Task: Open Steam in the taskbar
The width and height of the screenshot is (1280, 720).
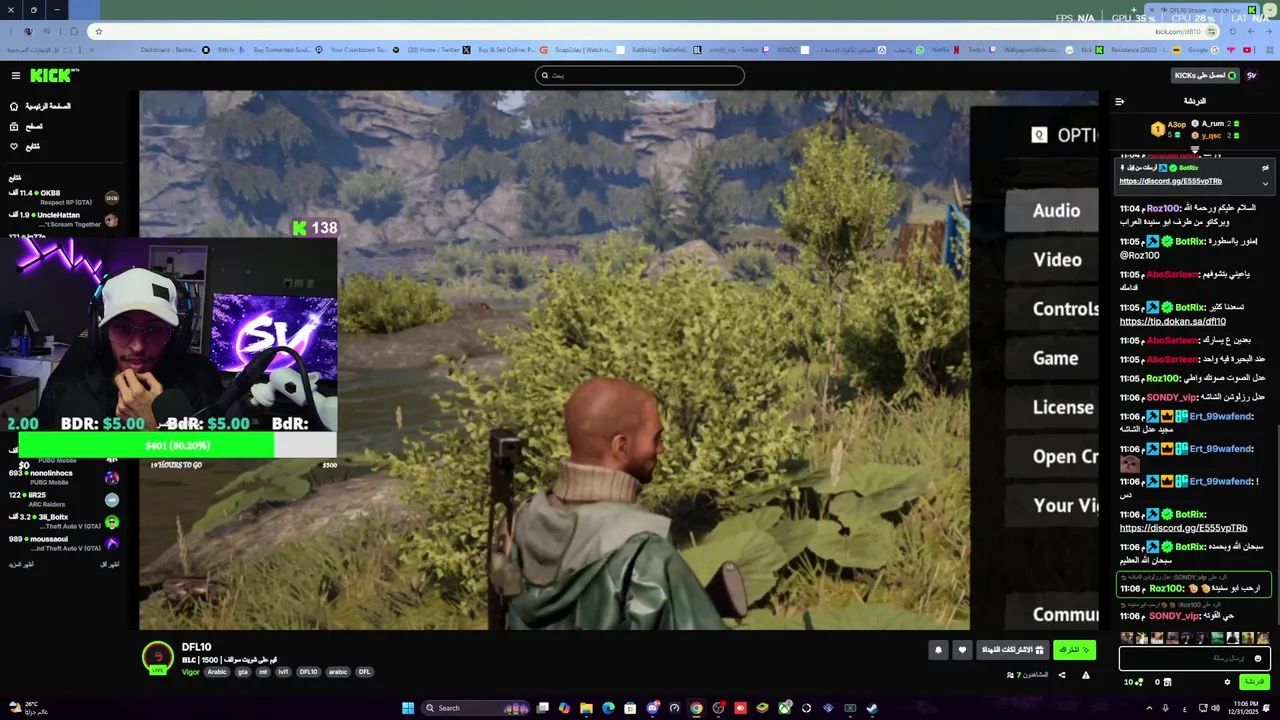Action: (872, 708)
